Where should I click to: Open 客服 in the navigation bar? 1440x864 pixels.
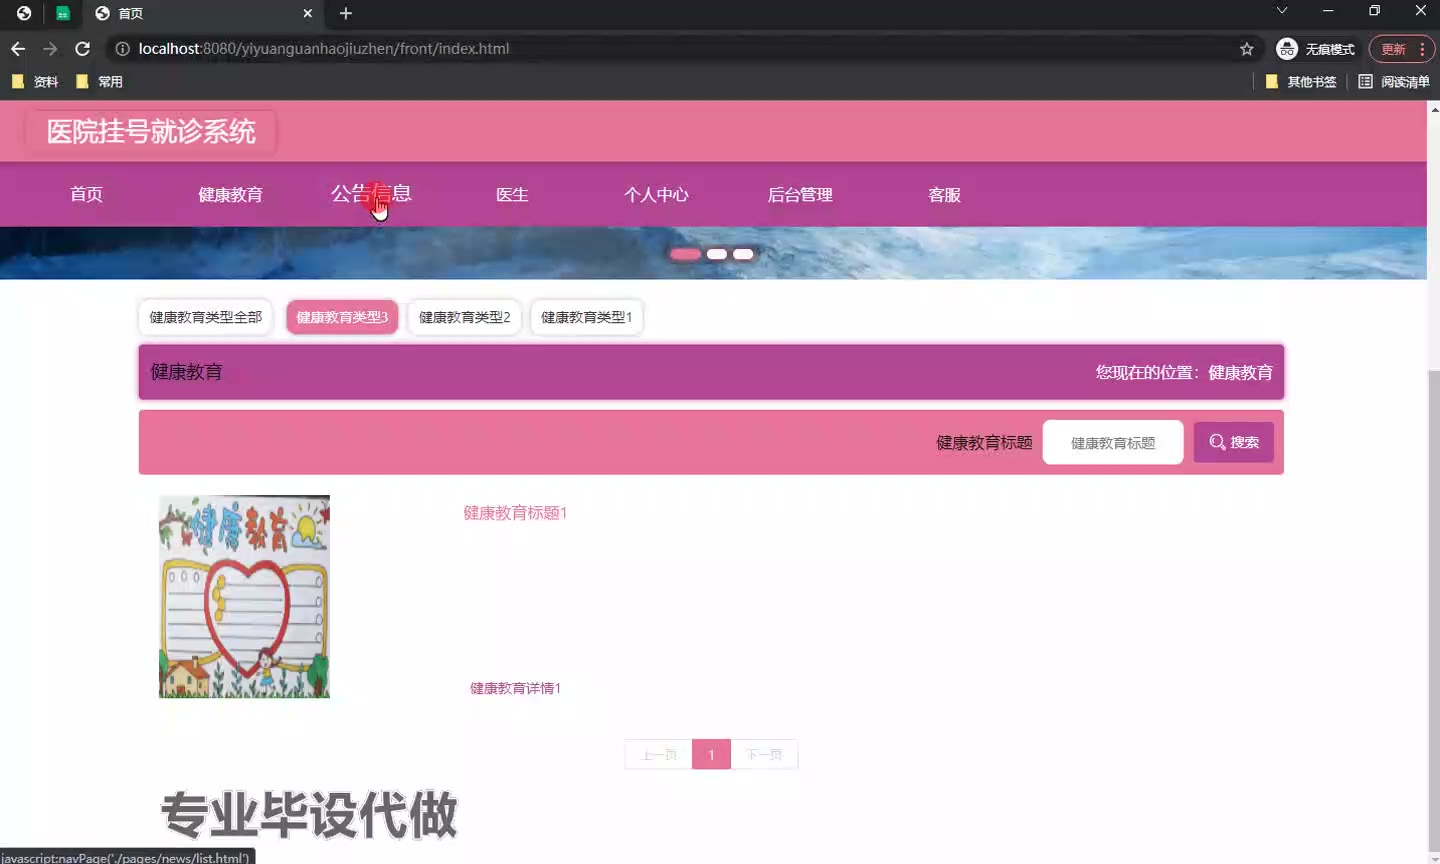944,194
